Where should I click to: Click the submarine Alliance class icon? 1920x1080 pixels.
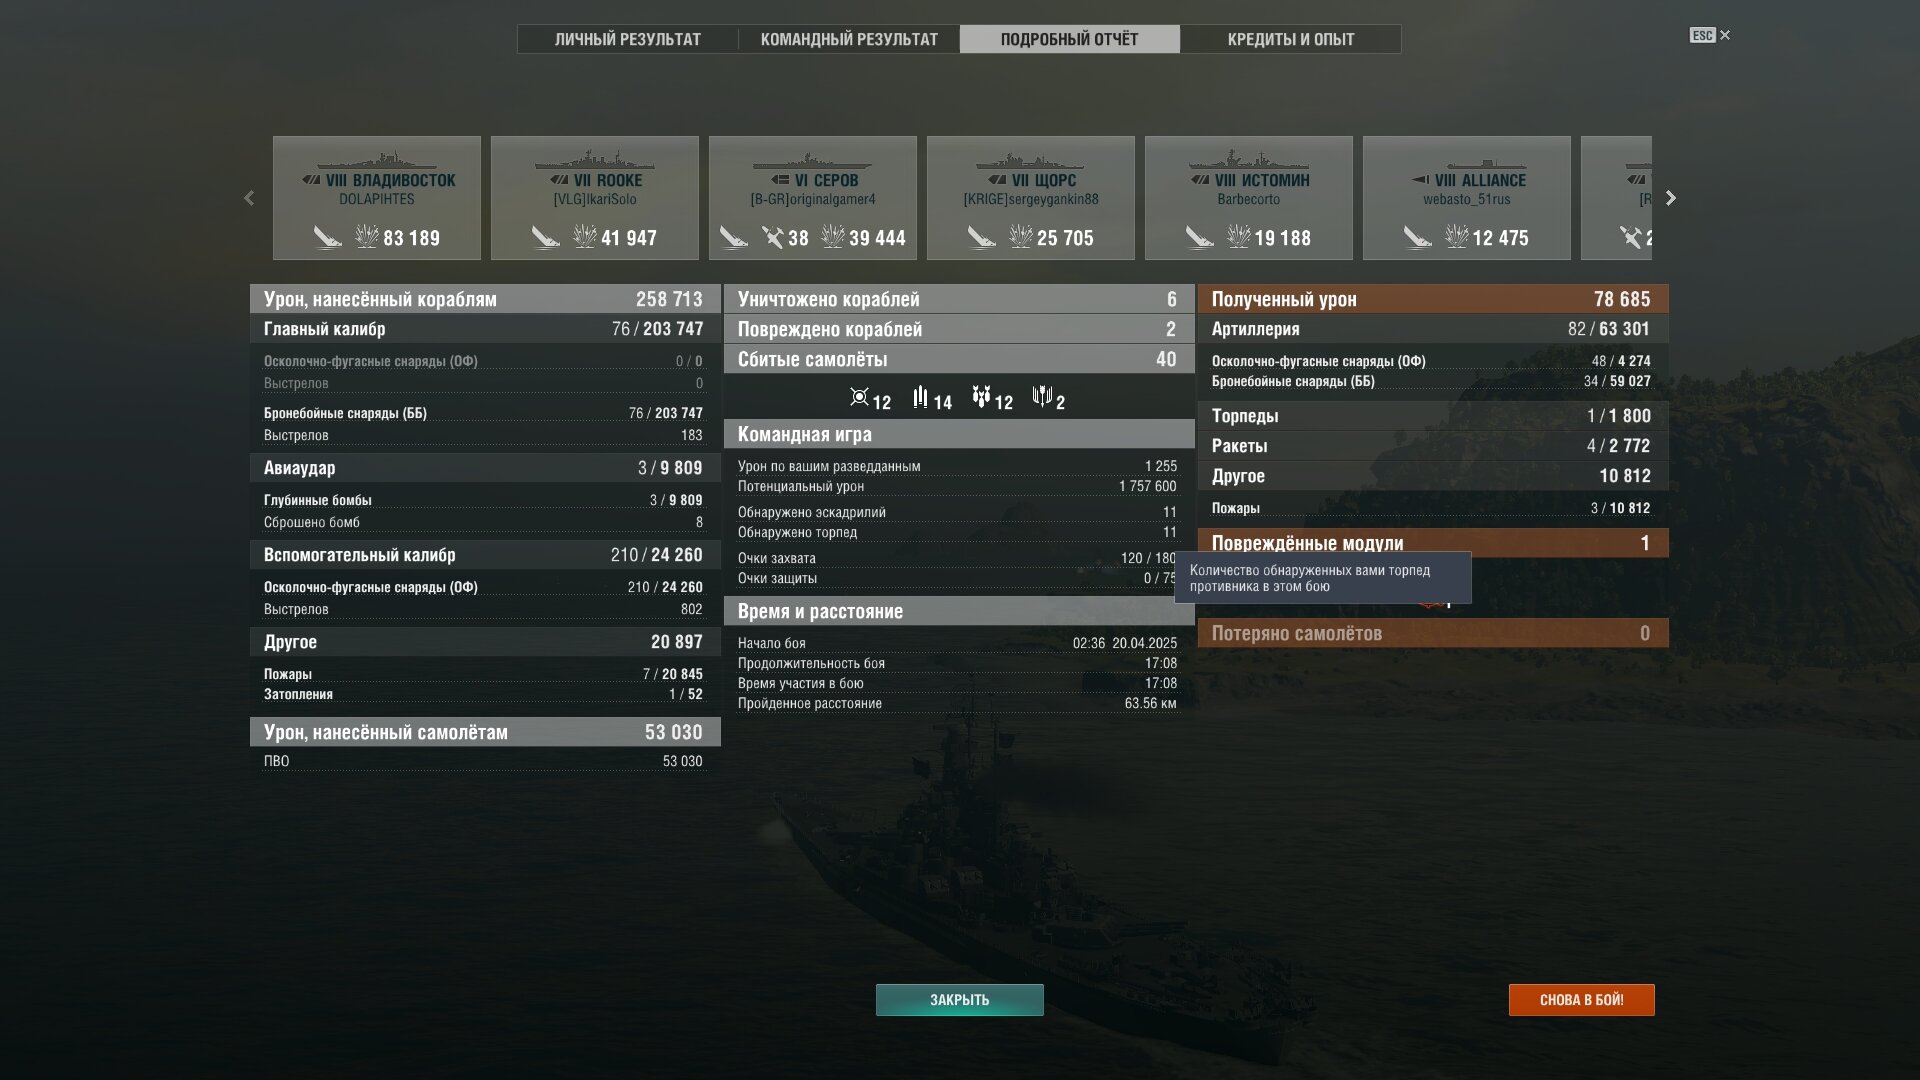coord(1420,180)
